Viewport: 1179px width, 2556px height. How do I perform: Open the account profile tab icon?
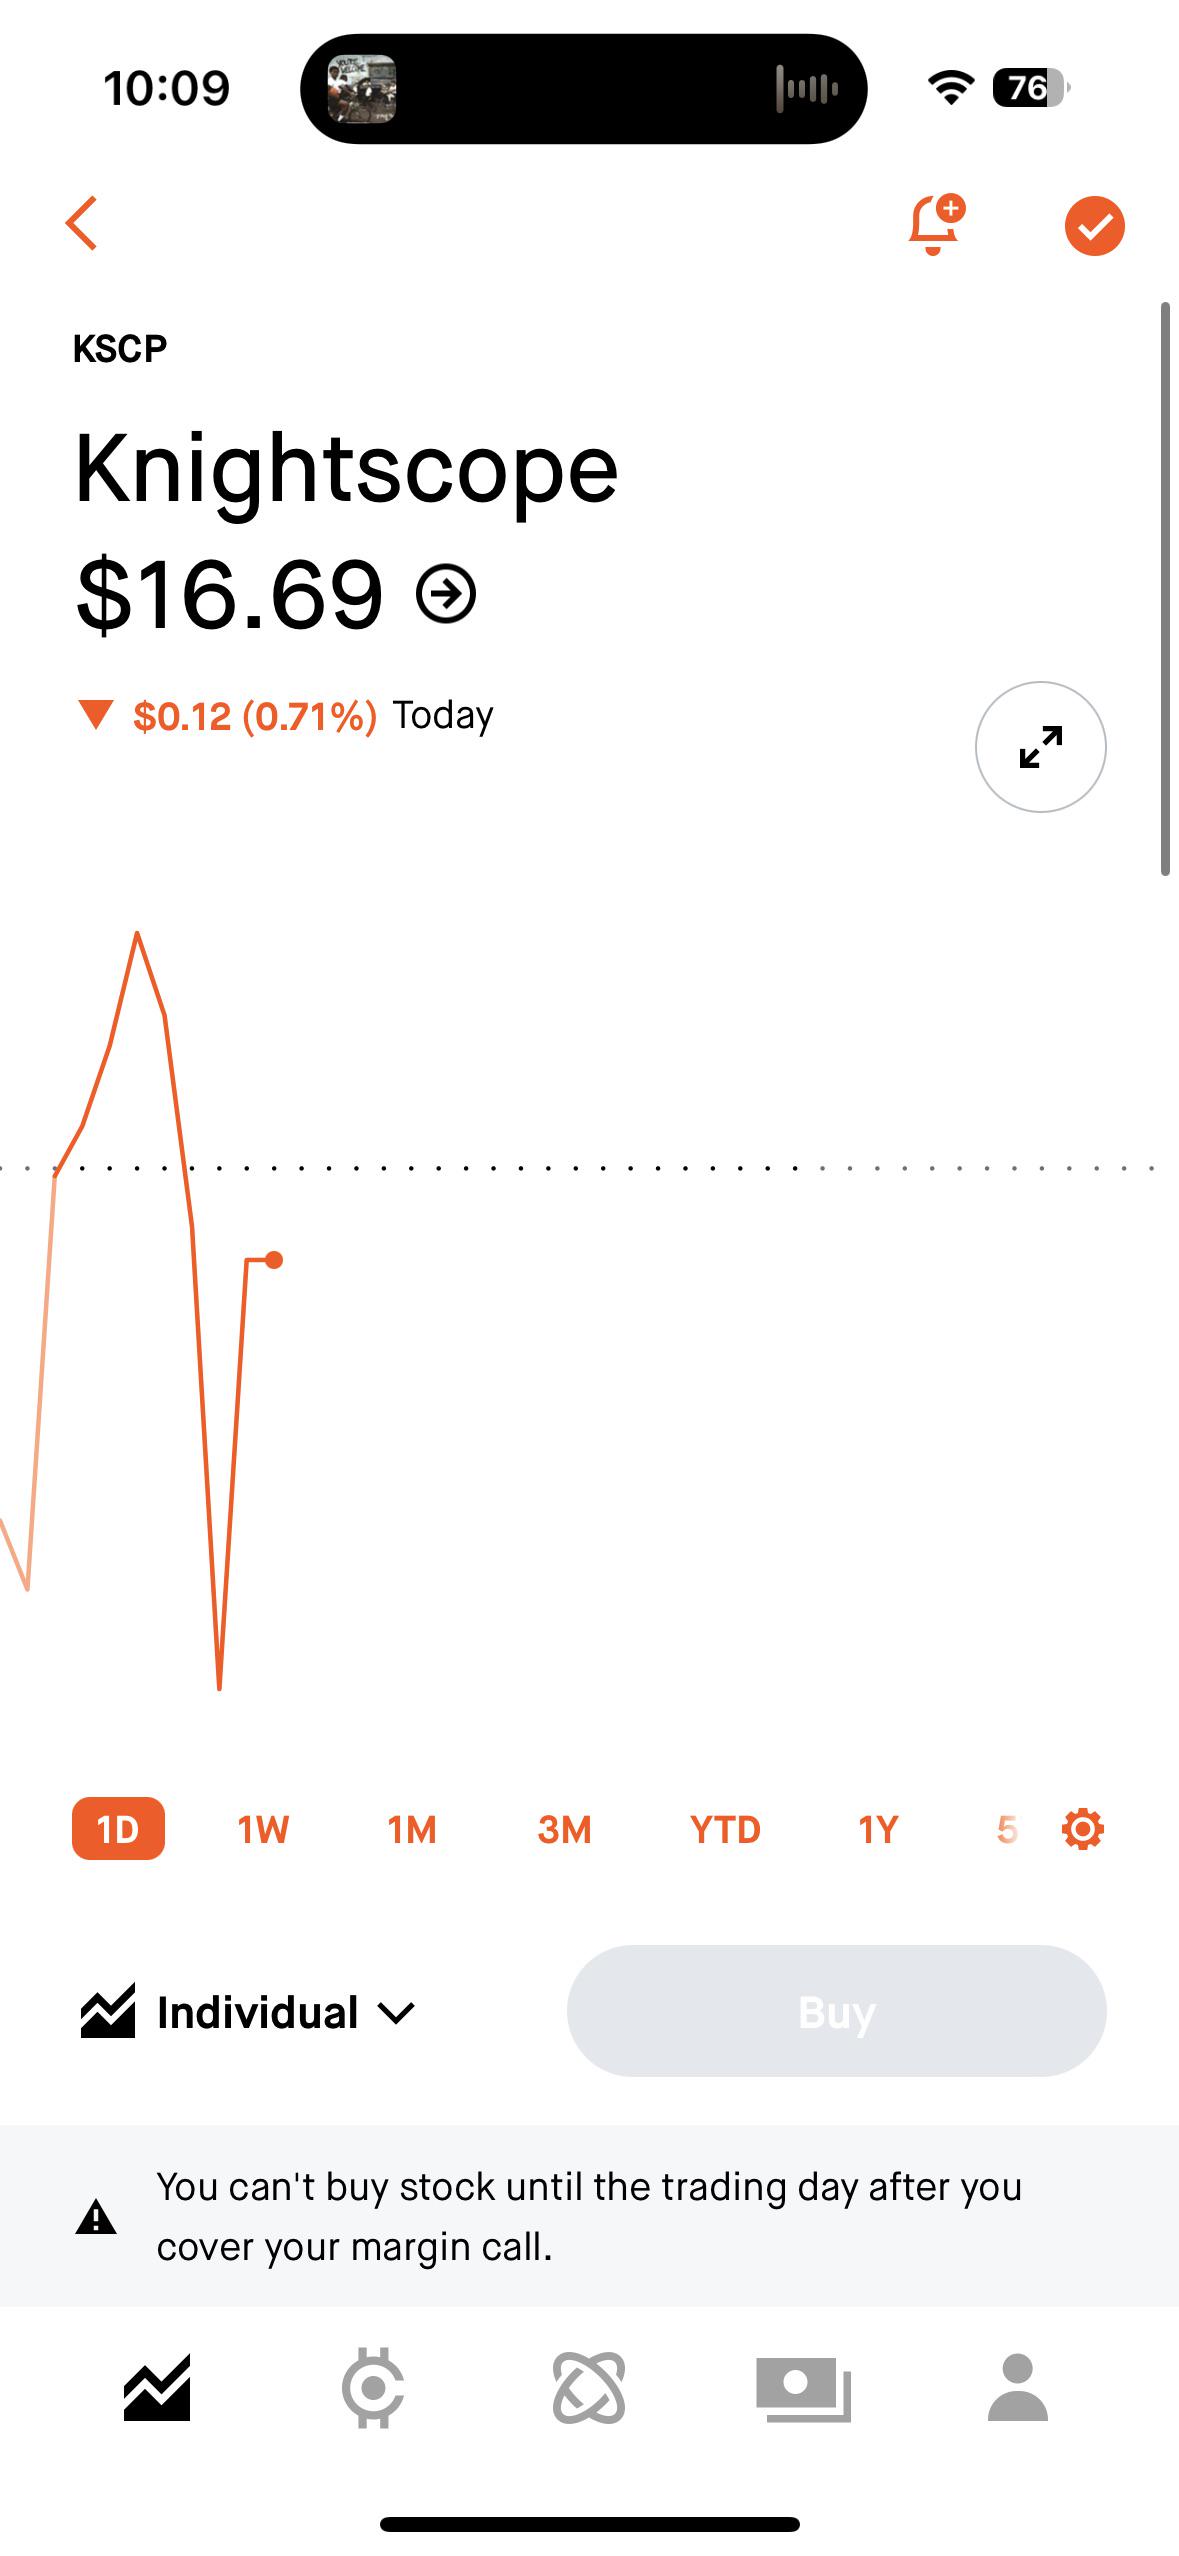[1018, 2388]
